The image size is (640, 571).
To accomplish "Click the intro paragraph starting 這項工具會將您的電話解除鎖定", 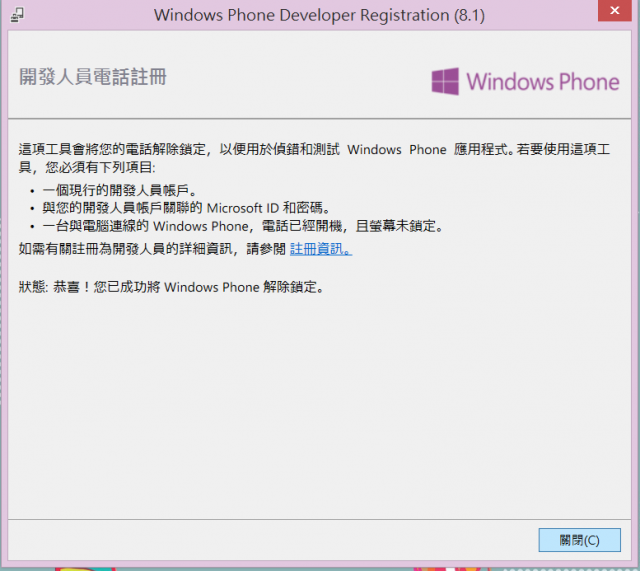I will click(x=314, y=158).
